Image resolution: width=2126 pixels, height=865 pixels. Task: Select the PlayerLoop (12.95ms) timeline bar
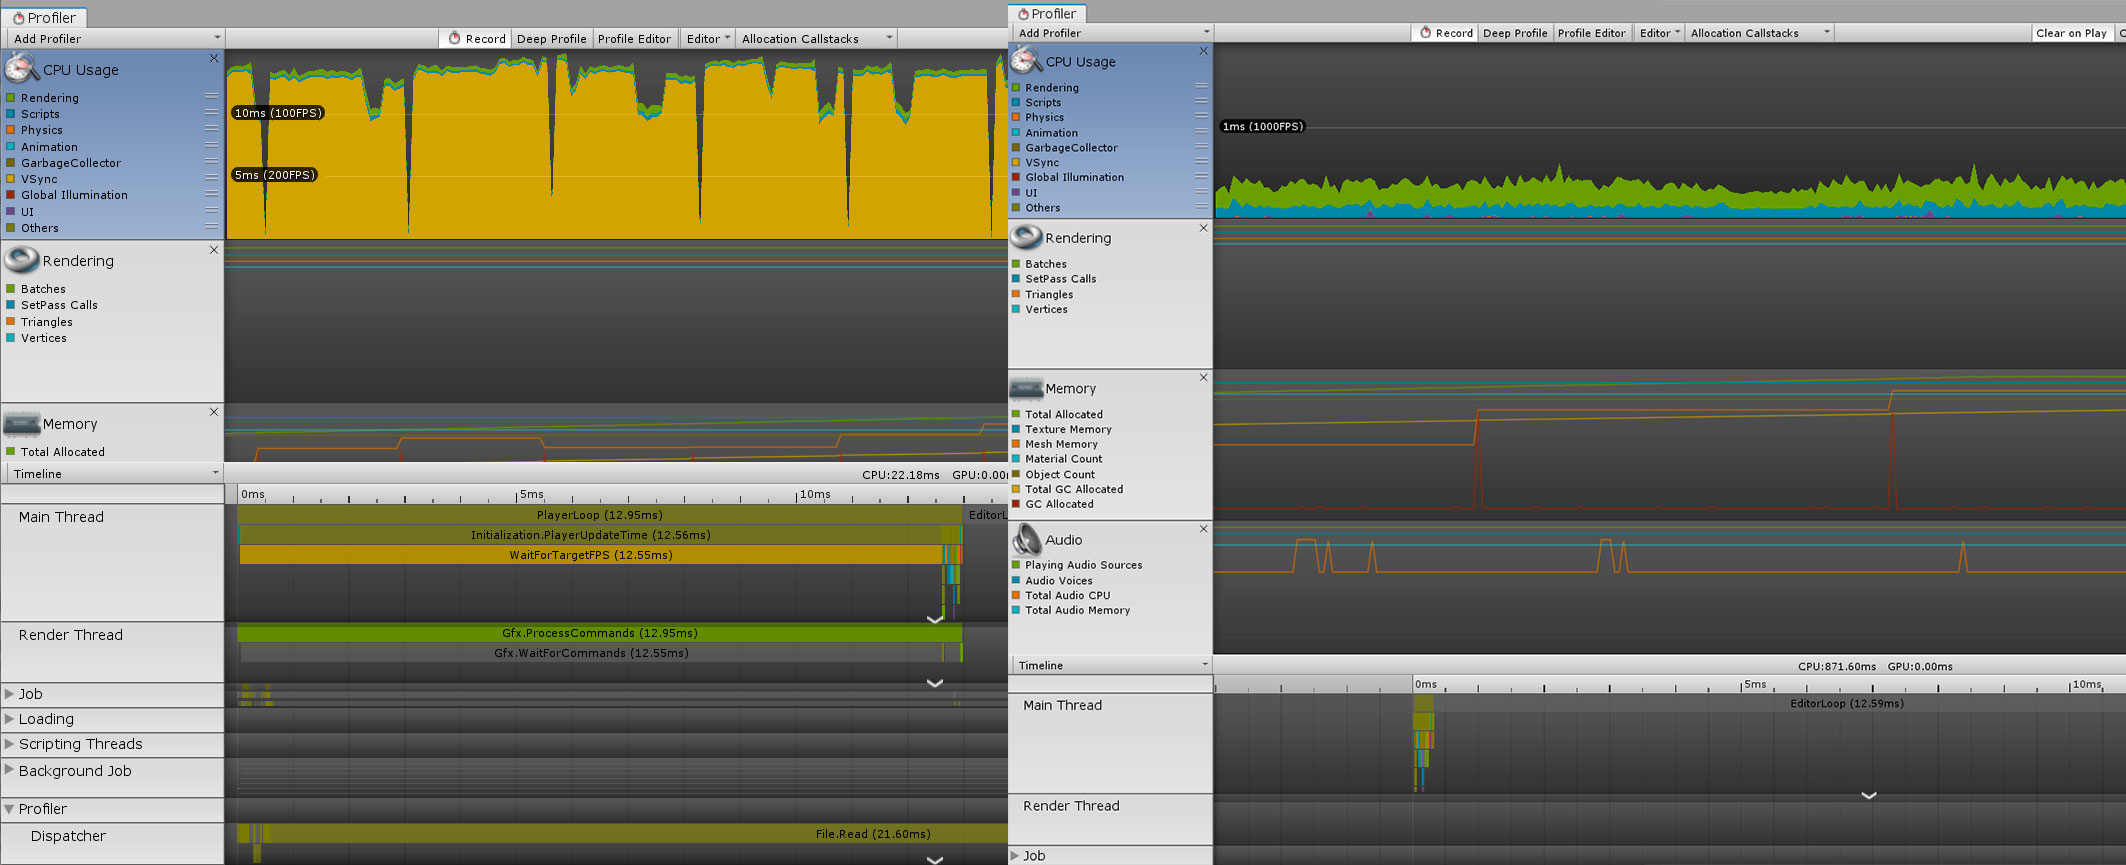click(x=600, y=515)
